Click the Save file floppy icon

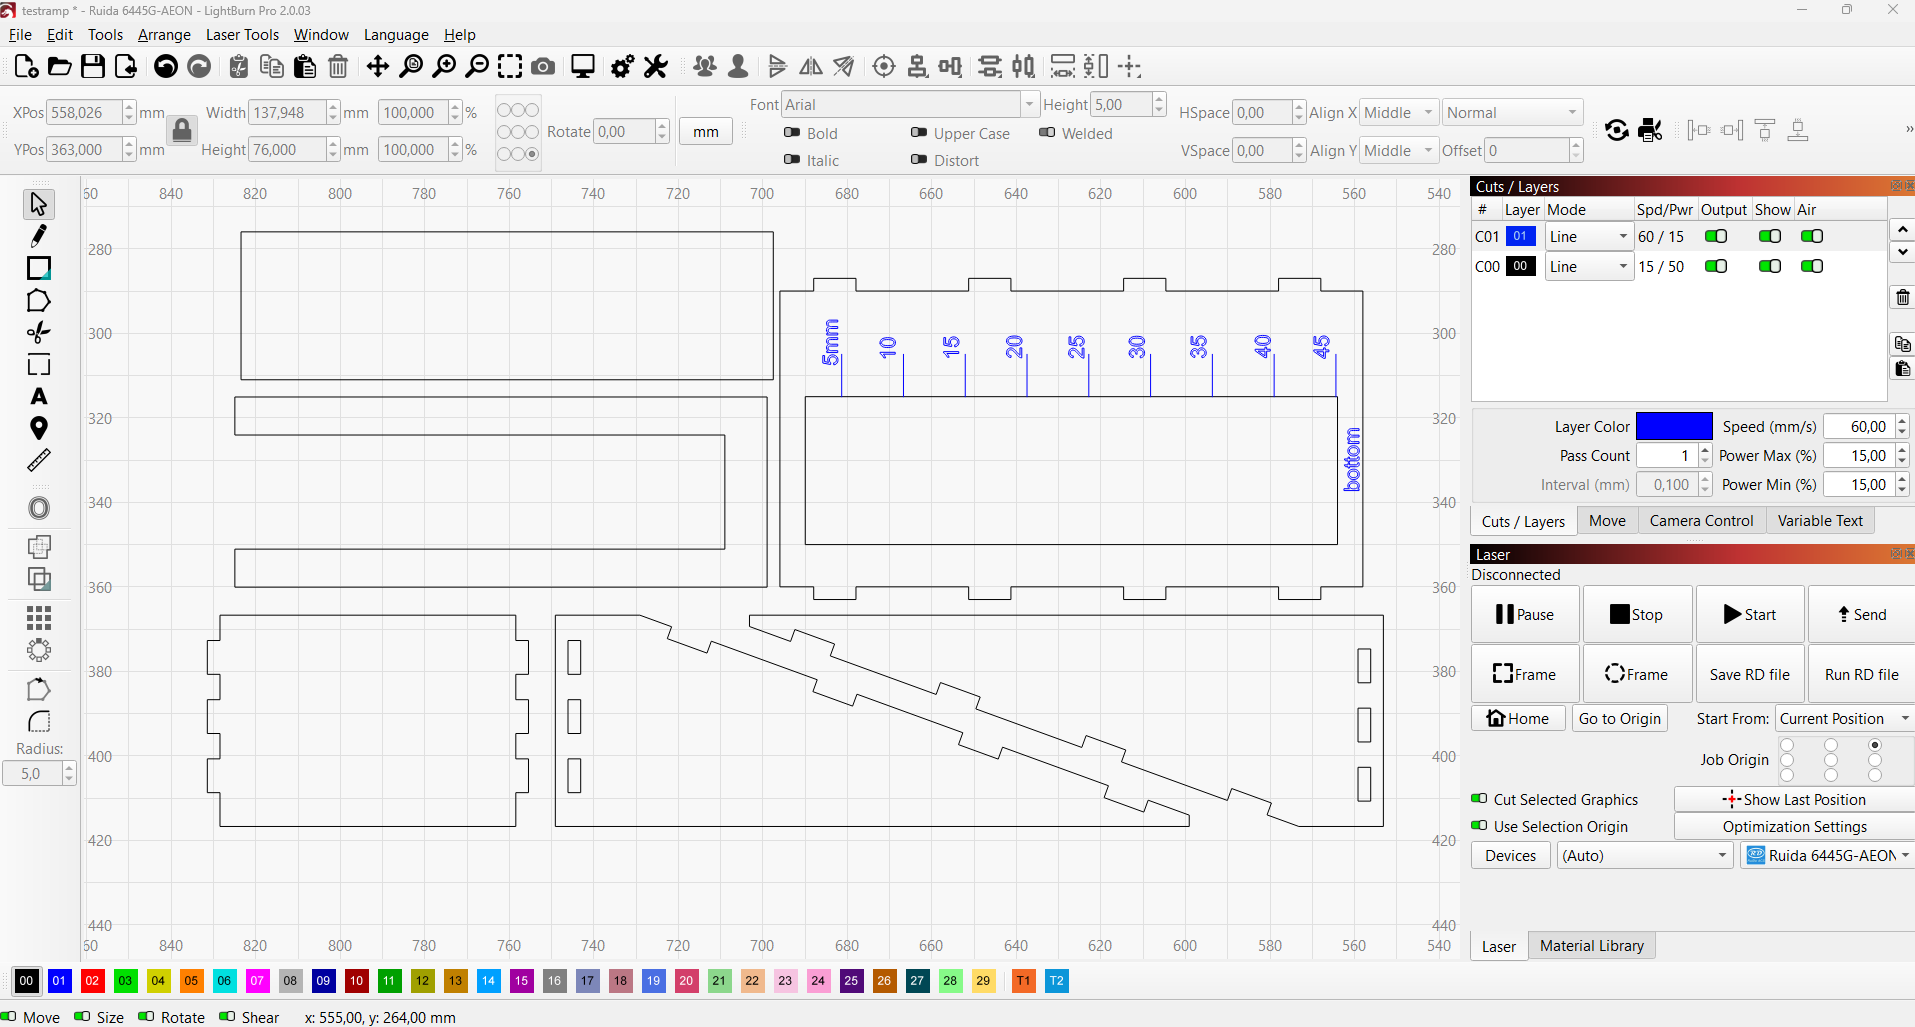pyautogui.click(x=93, y=67)
